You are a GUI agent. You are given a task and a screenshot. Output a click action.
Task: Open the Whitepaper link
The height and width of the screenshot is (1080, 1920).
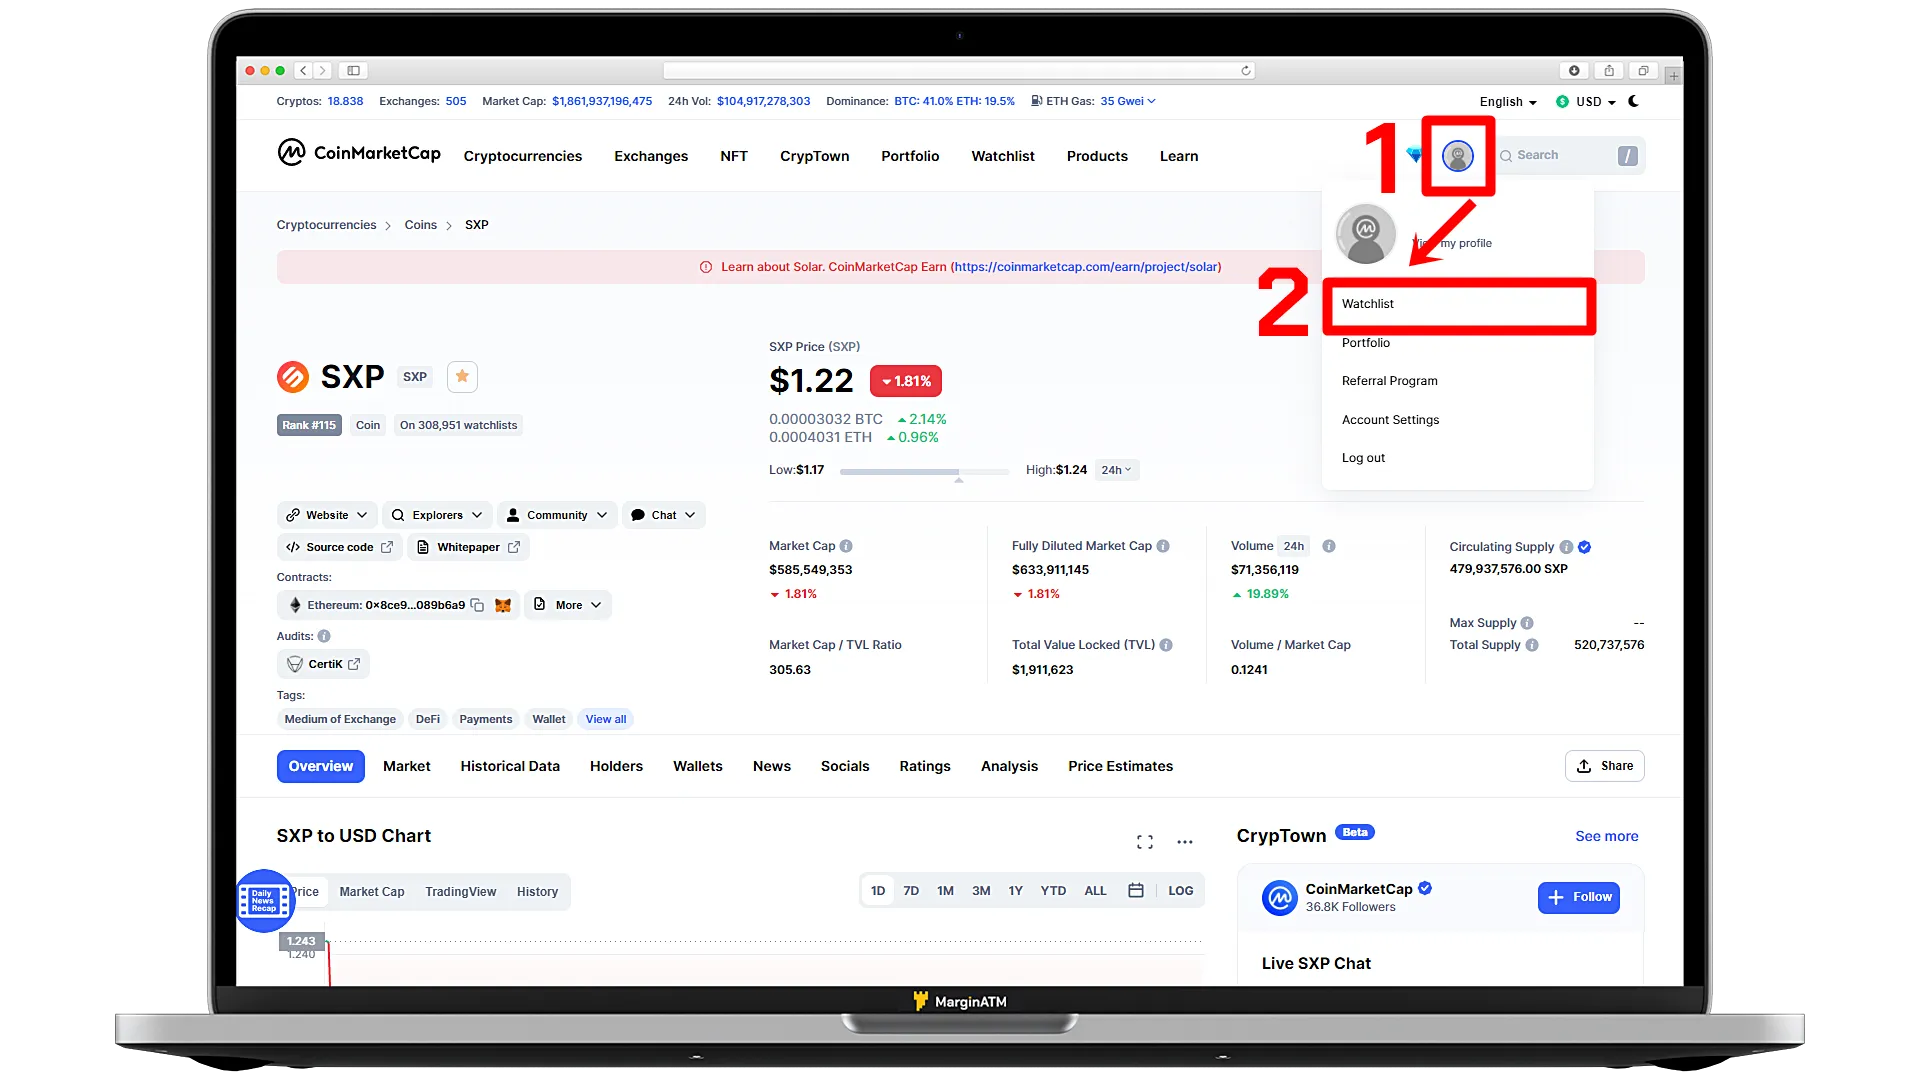pos(468,547)
